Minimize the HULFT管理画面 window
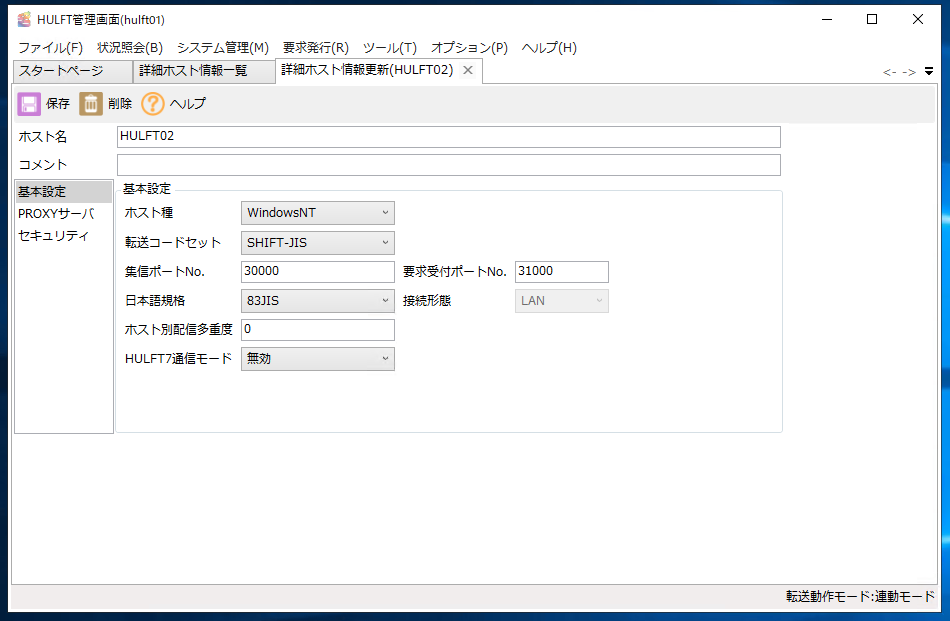 pyautogui.click(x=827, y=19)
